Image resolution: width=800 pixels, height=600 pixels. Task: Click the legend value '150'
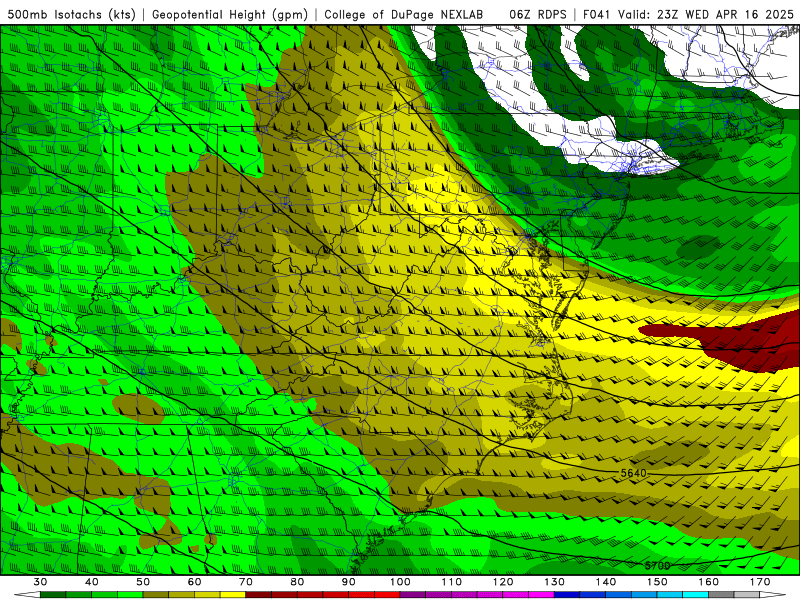[x=657, y=582]
